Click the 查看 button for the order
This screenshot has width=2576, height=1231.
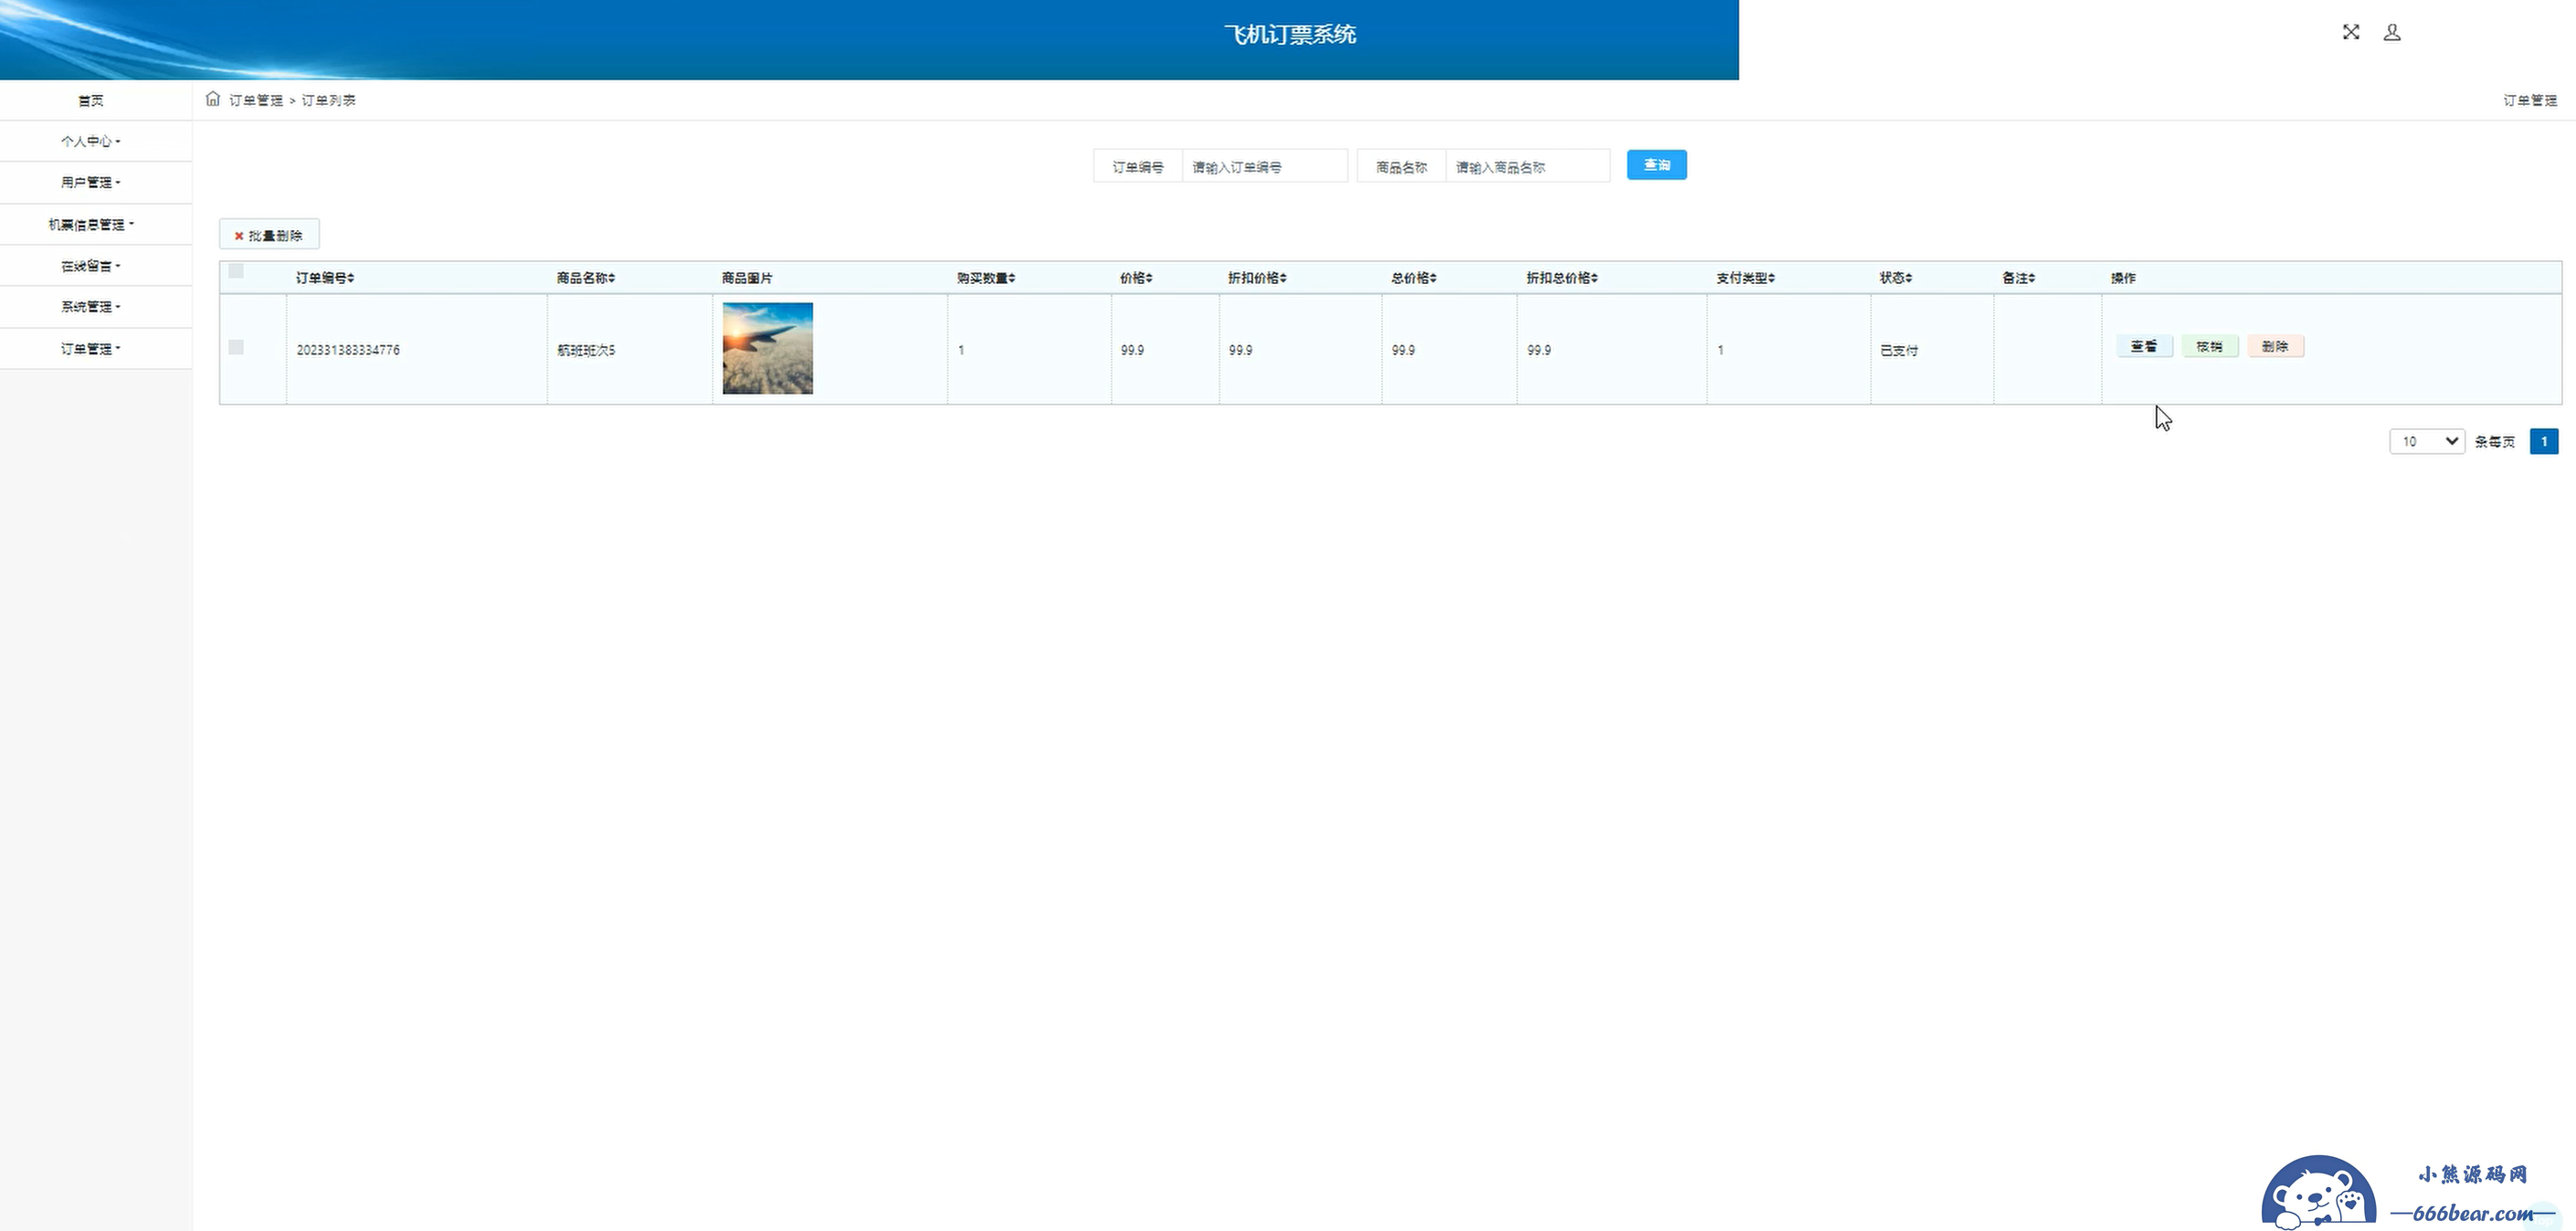tap(2144, 346)
